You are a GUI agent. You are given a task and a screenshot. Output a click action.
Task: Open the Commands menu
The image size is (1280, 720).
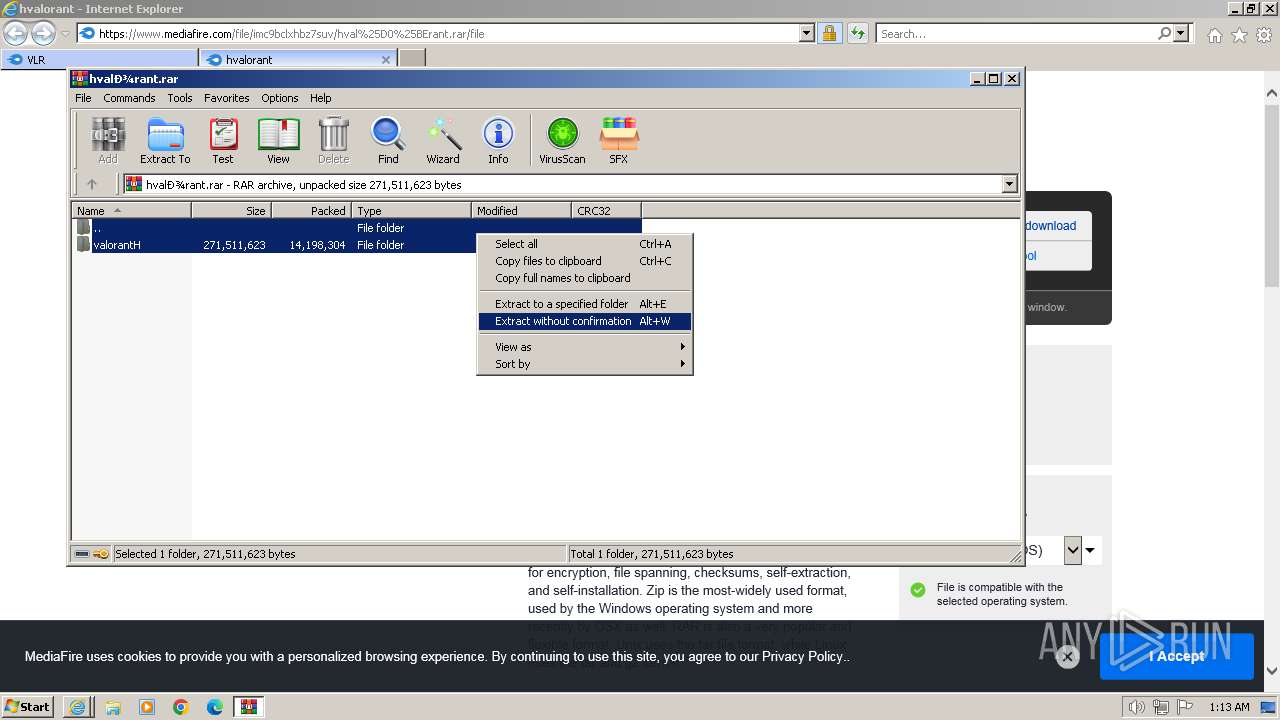[x=129, y=98]
